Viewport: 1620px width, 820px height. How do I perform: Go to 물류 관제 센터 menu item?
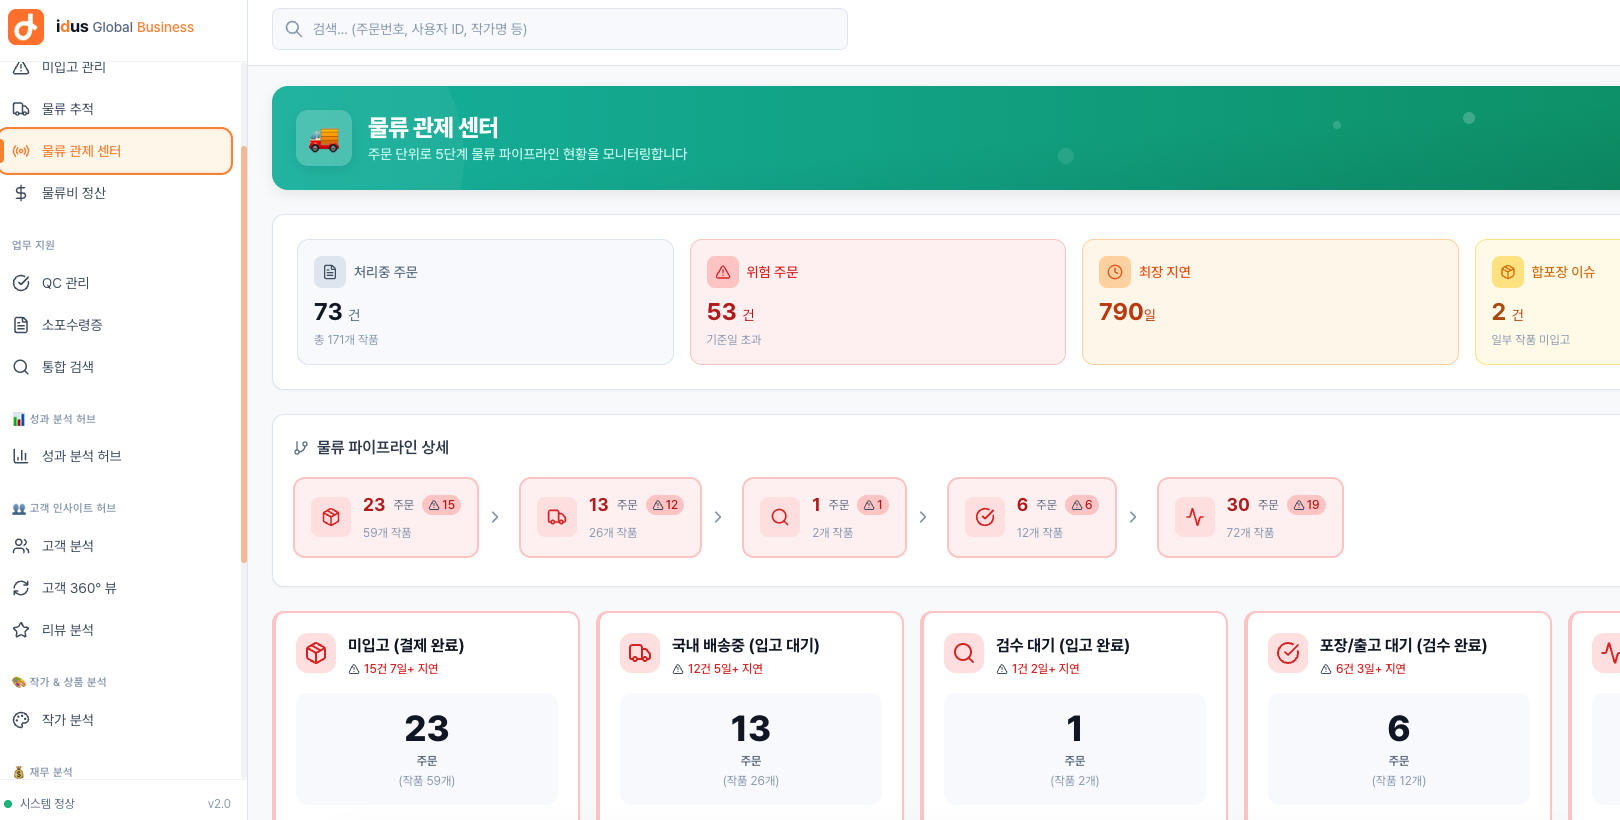pos(117,151)
